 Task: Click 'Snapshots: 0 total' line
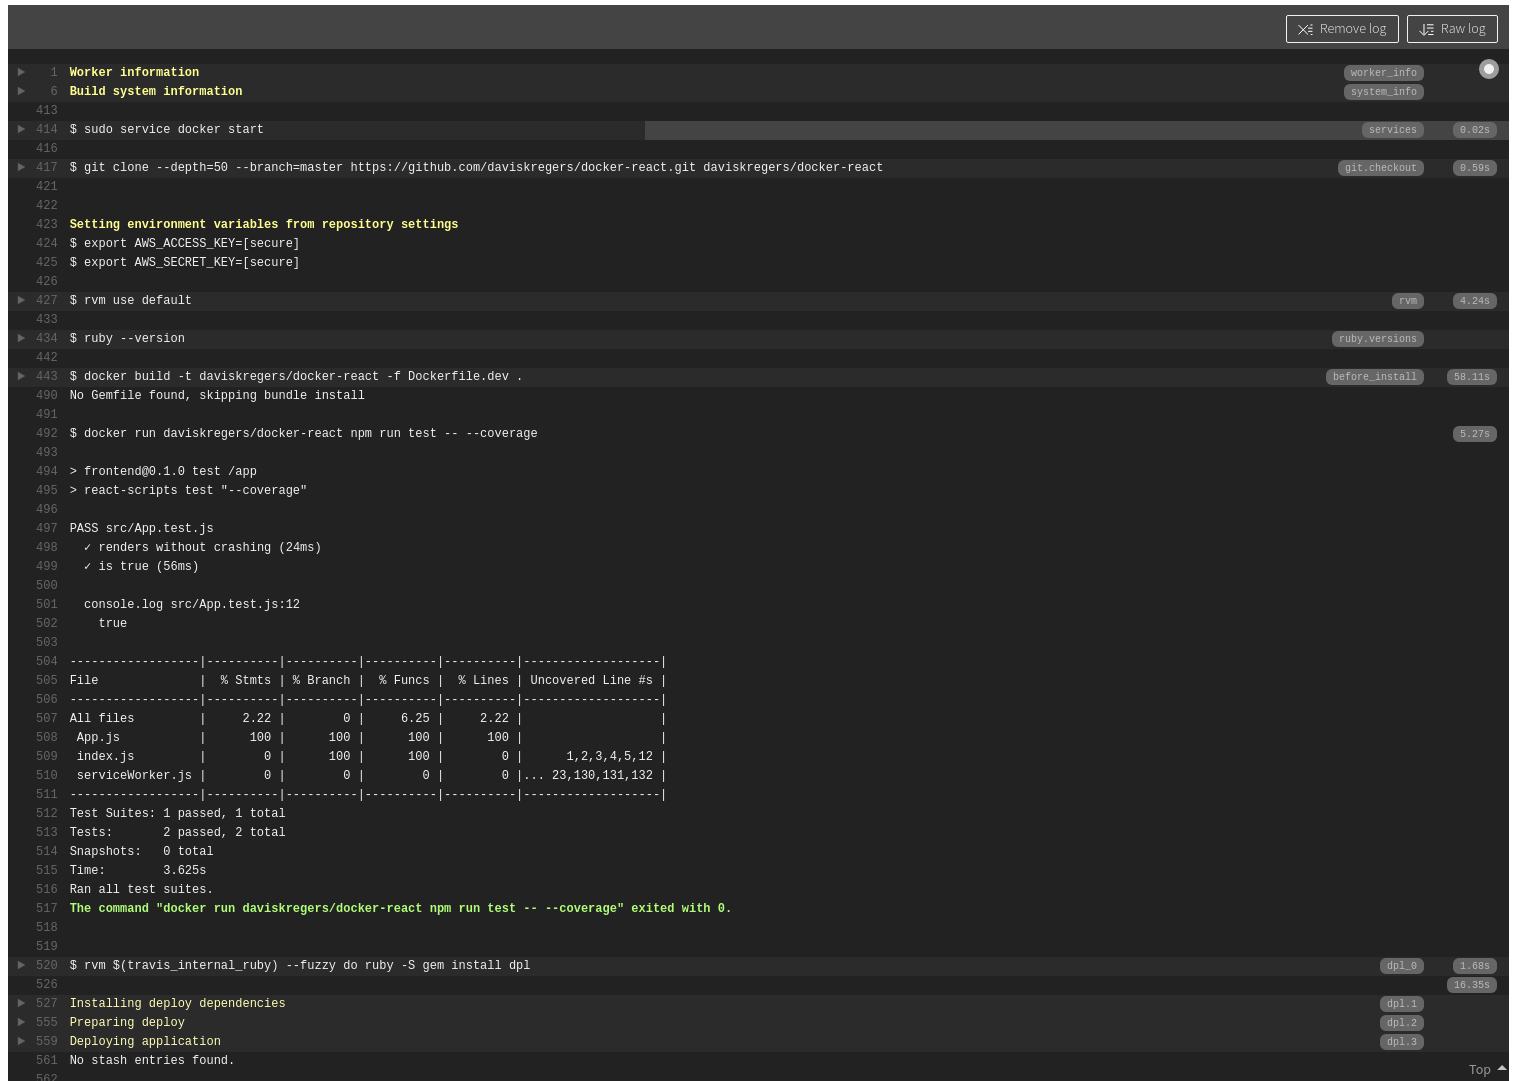(141, 851)
